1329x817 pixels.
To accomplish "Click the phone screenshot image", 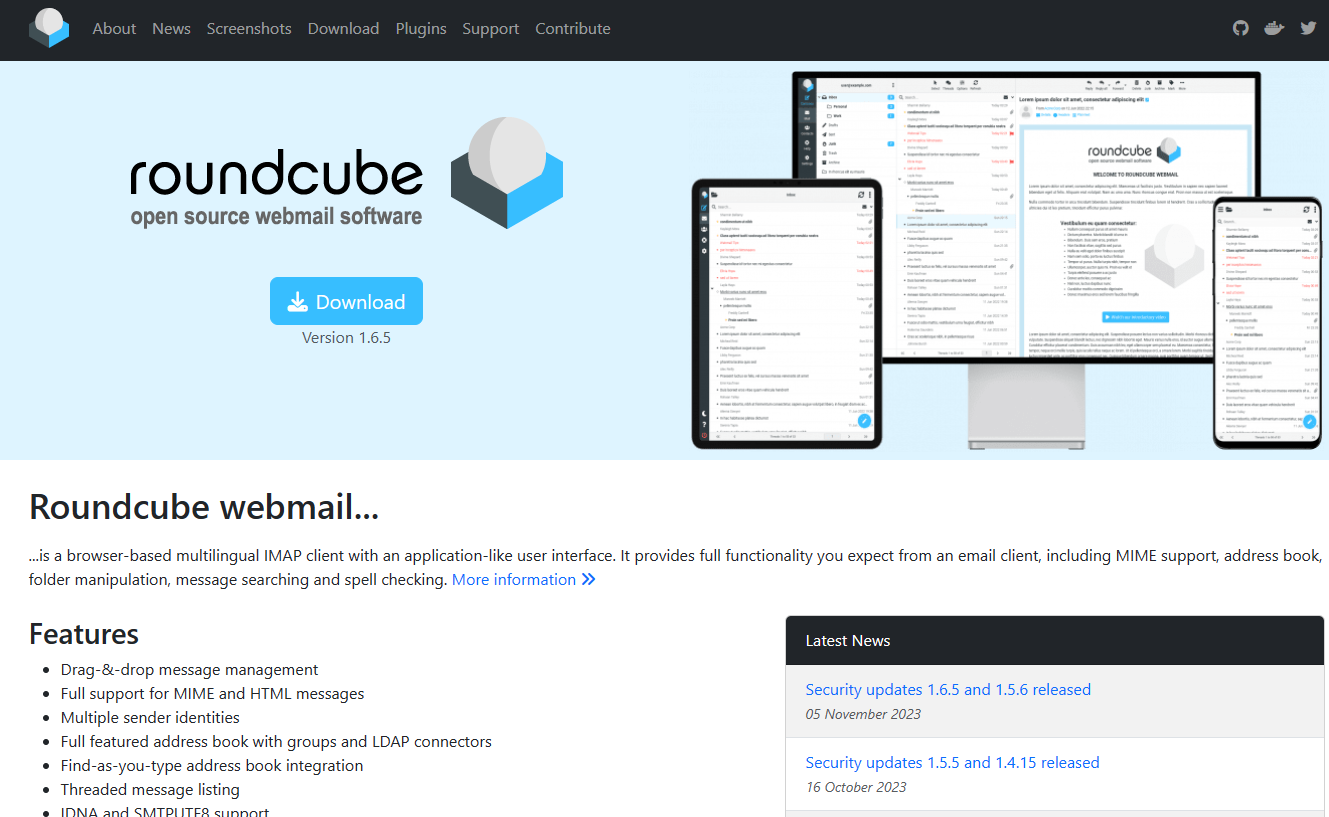I will pyautogui.click(x=1267, y=322).
